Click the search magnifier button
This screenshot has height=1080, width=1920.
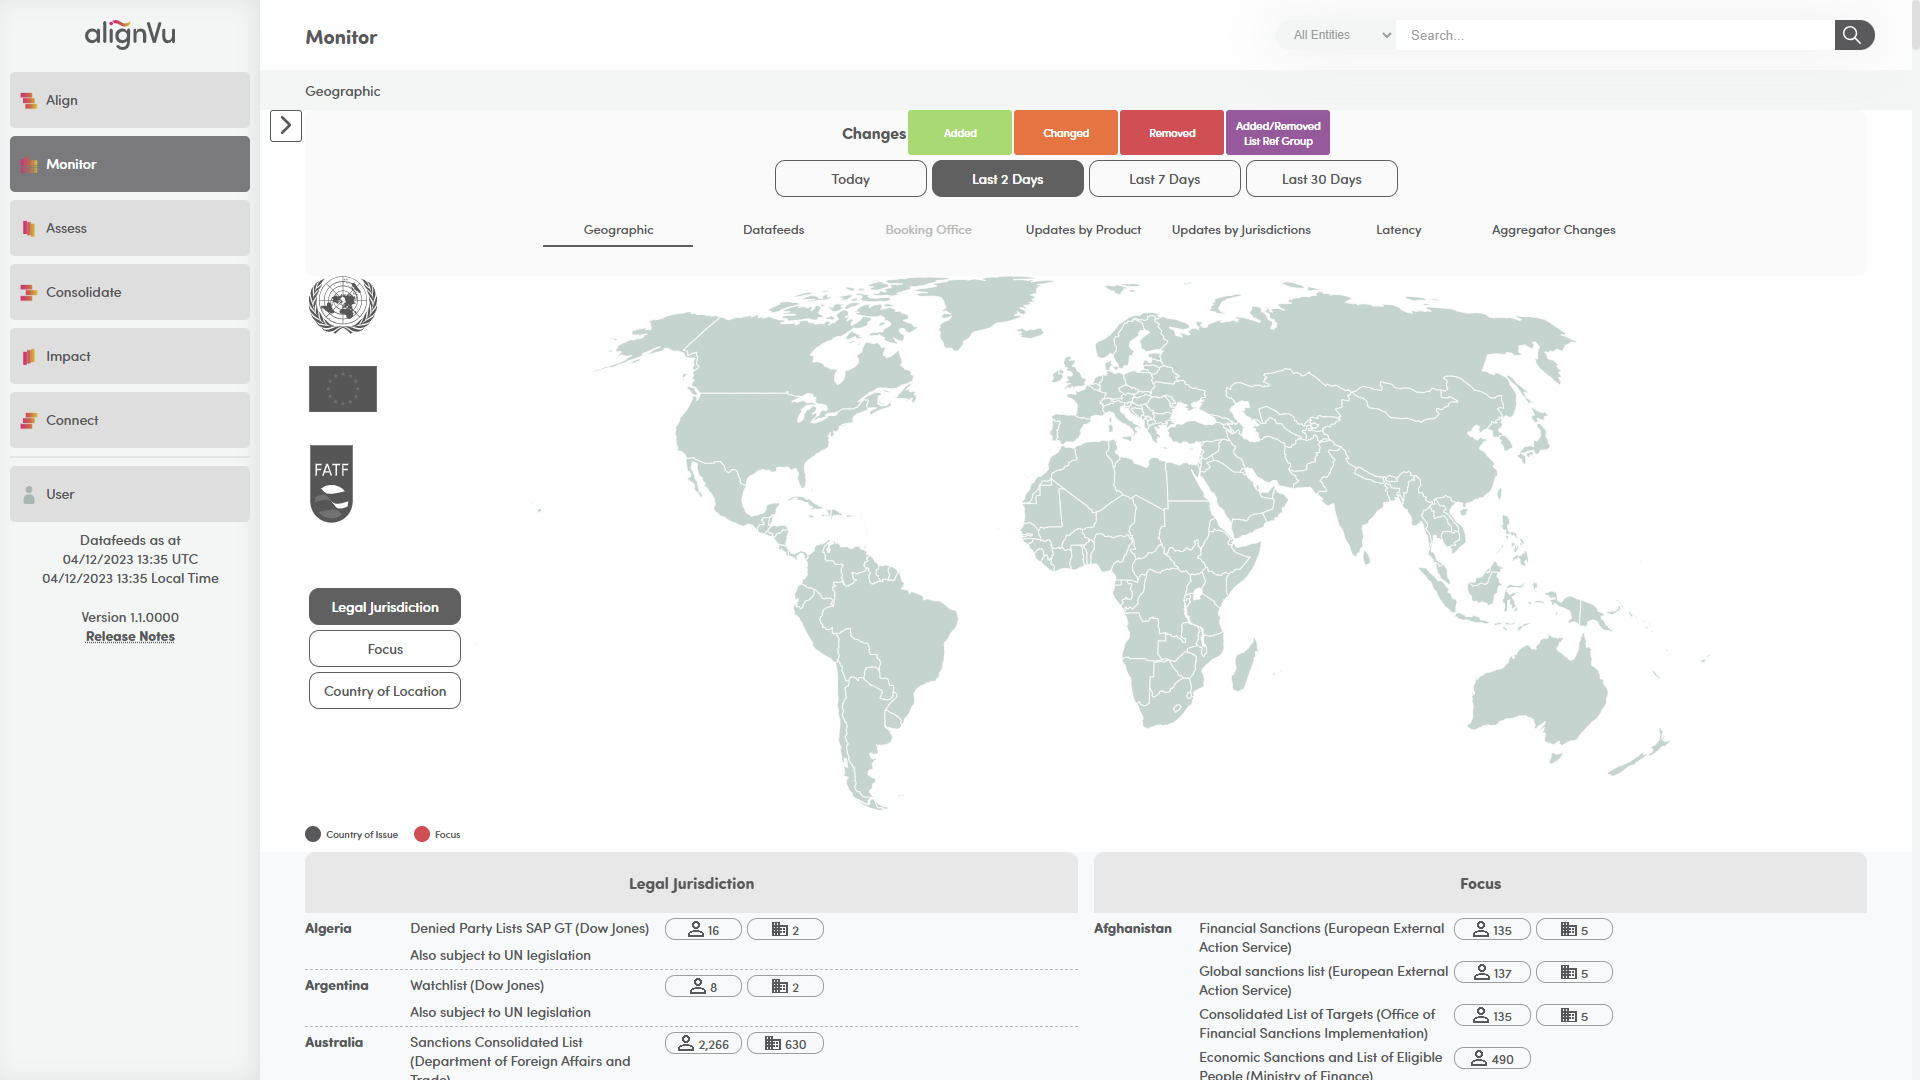(1854, 35)
